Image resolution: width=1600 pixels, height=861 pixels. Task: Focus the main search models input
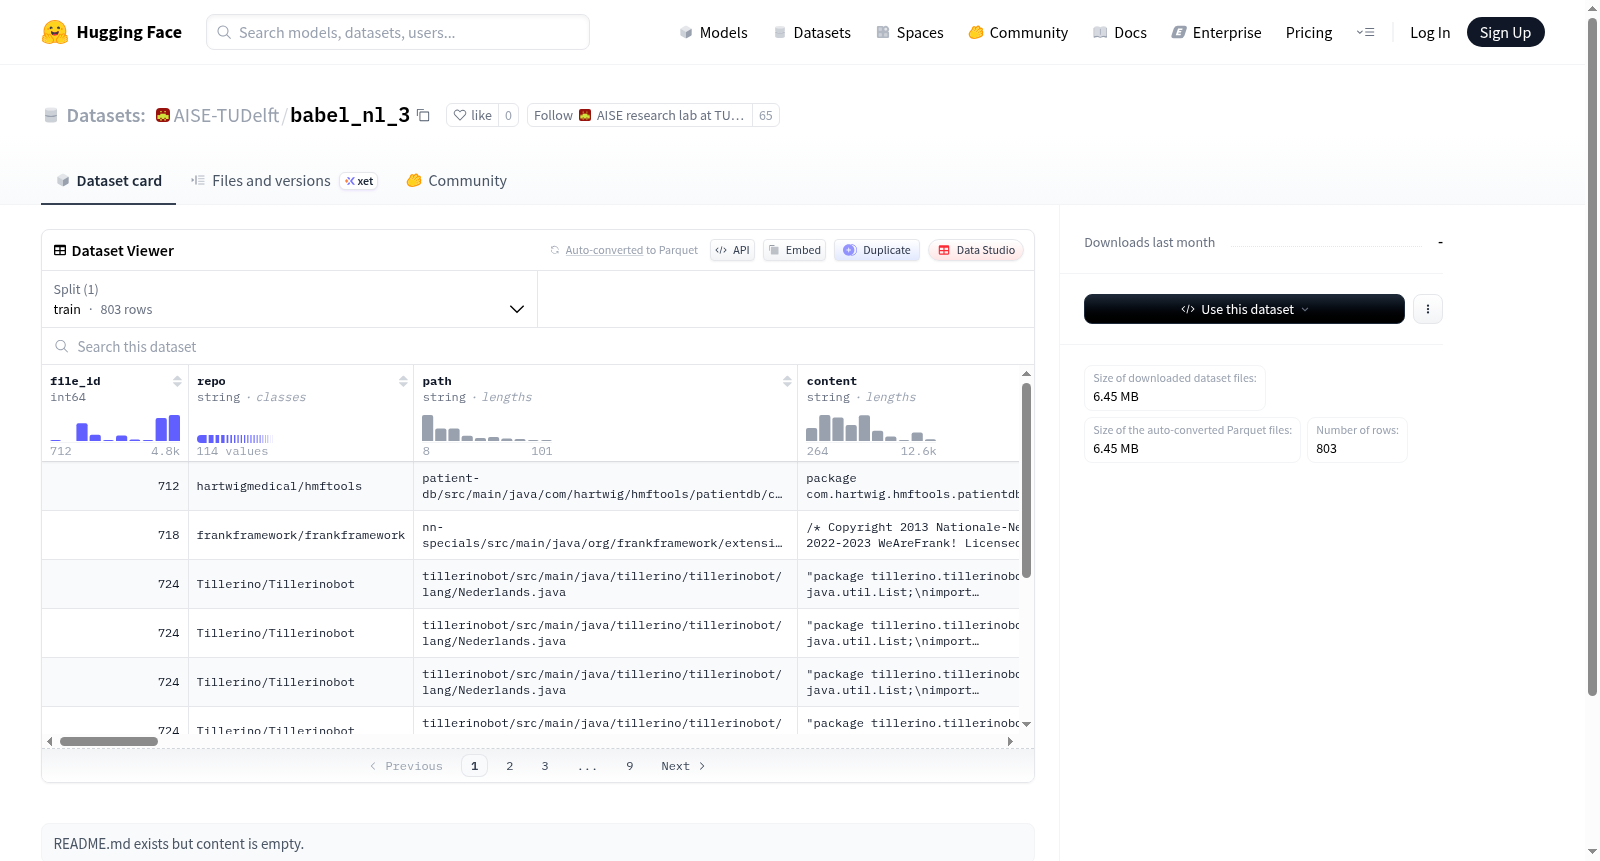pos(398,32)
